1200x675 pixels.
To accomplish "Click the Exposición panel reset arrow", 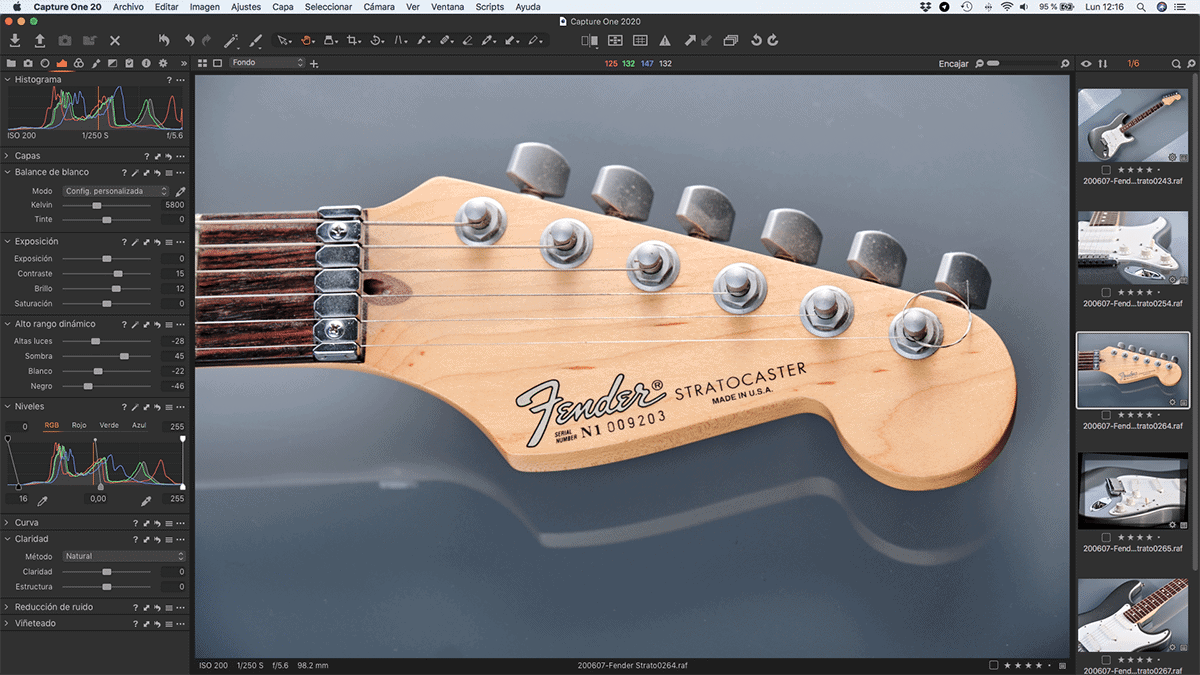I will [158, 242].
